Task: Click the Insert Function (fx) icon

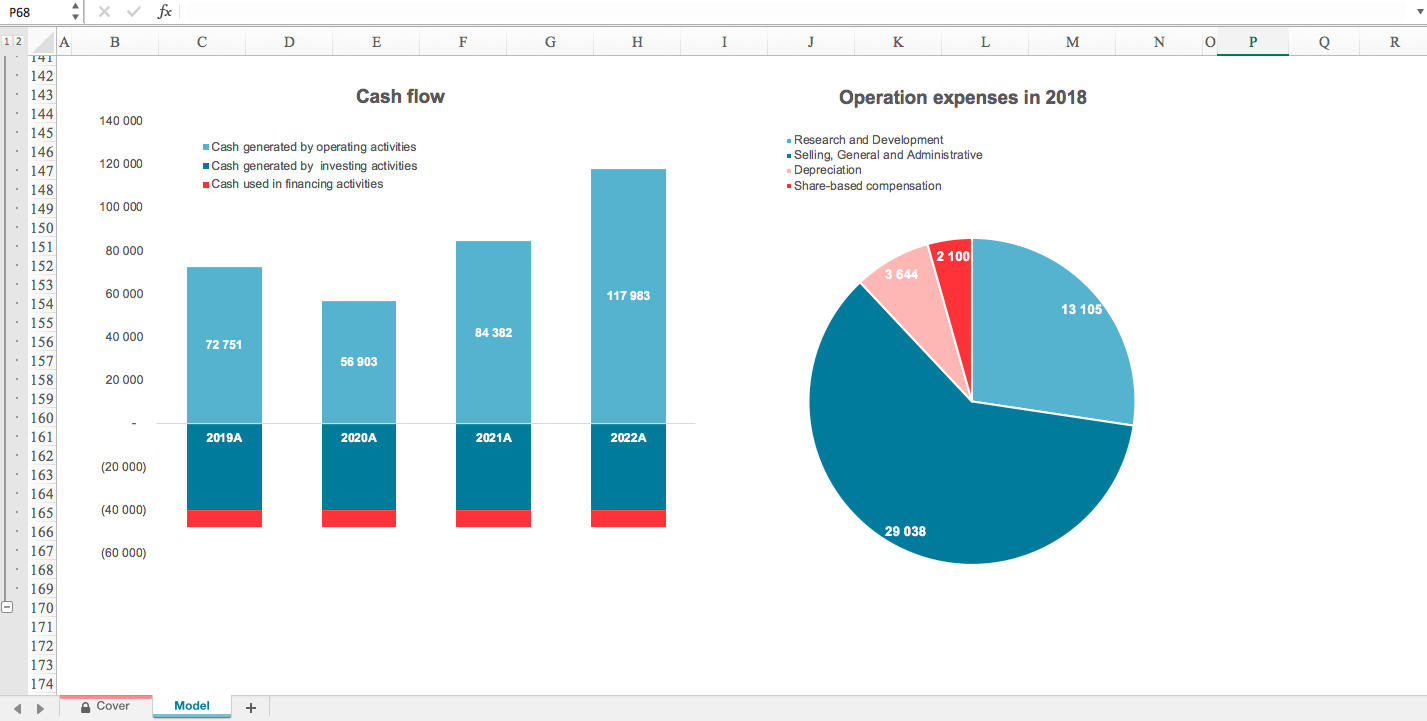Action: (x=166, y=12)
